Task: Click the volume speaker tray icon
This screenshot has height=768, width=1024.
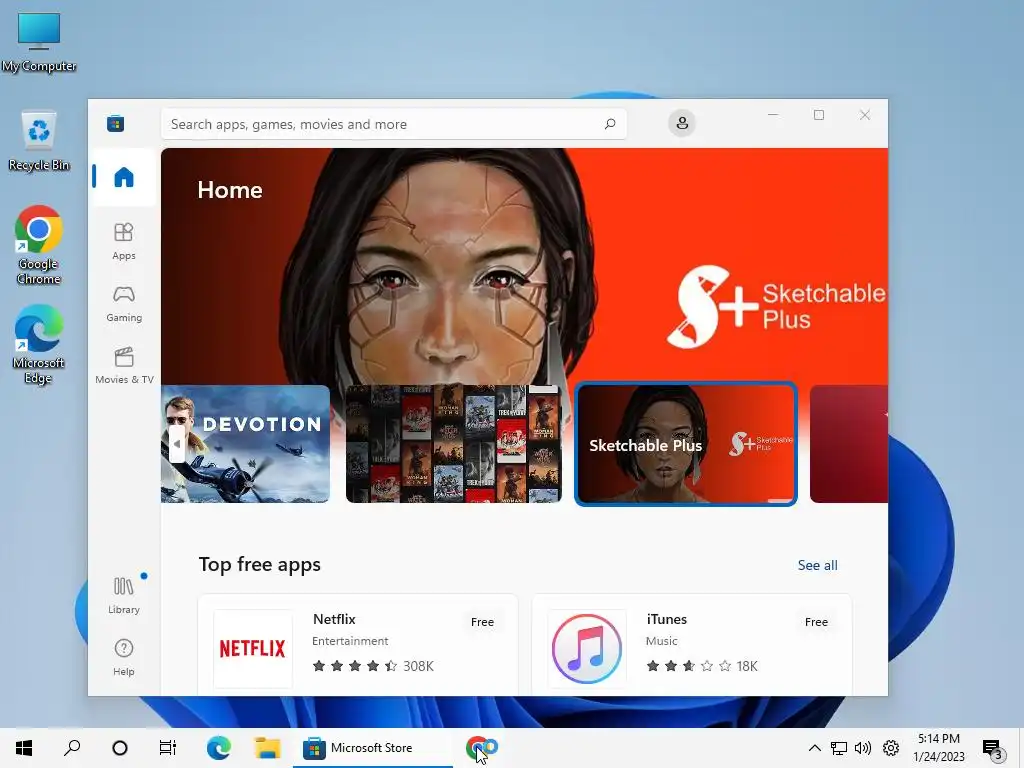Action: coord(863,748)
